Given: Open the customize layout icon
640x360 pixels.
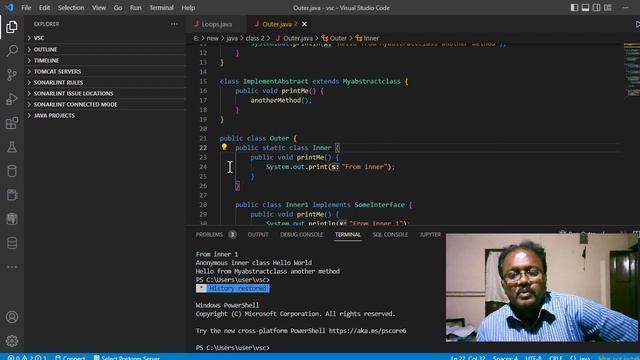Looking at the screenshot, I should coord(608,8).
